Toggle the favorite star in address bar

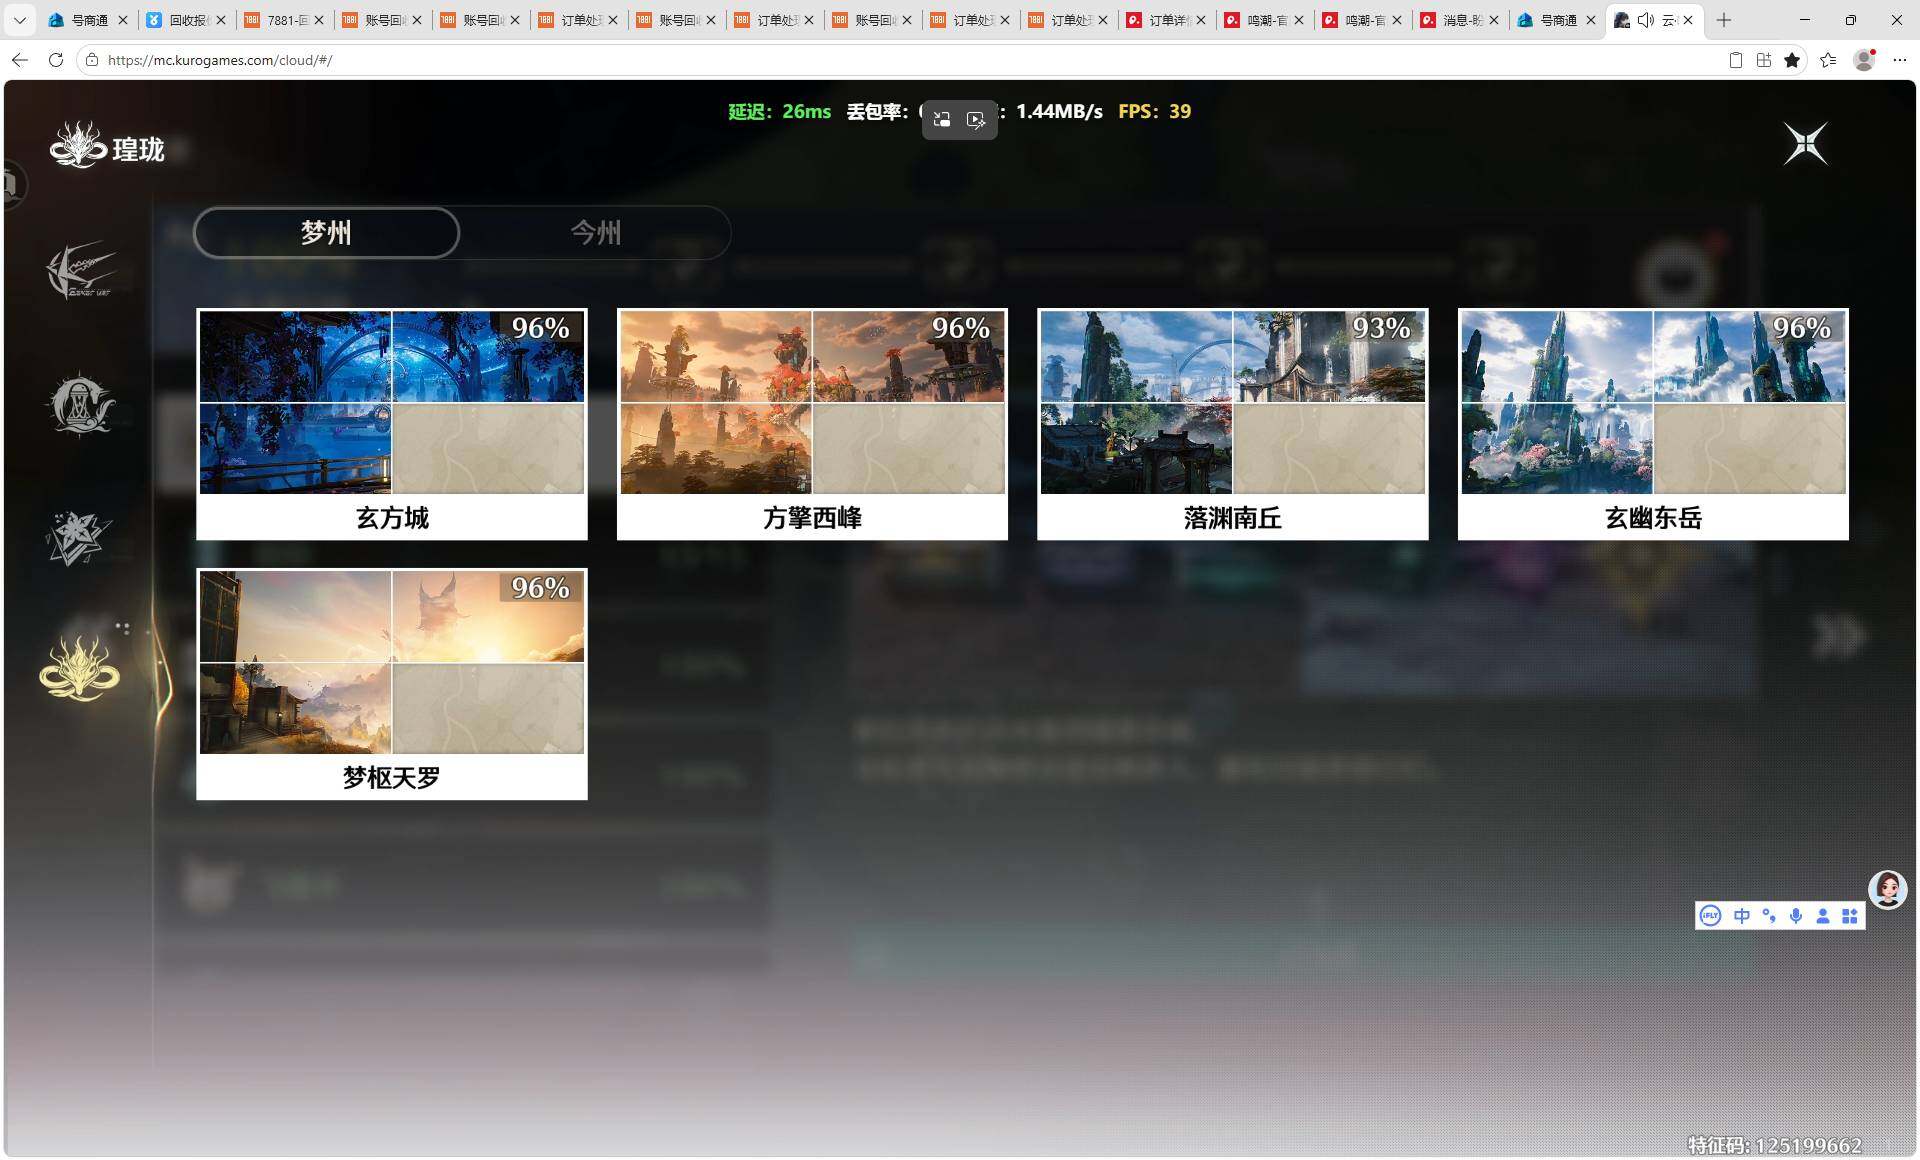[x=1792, y=60]
